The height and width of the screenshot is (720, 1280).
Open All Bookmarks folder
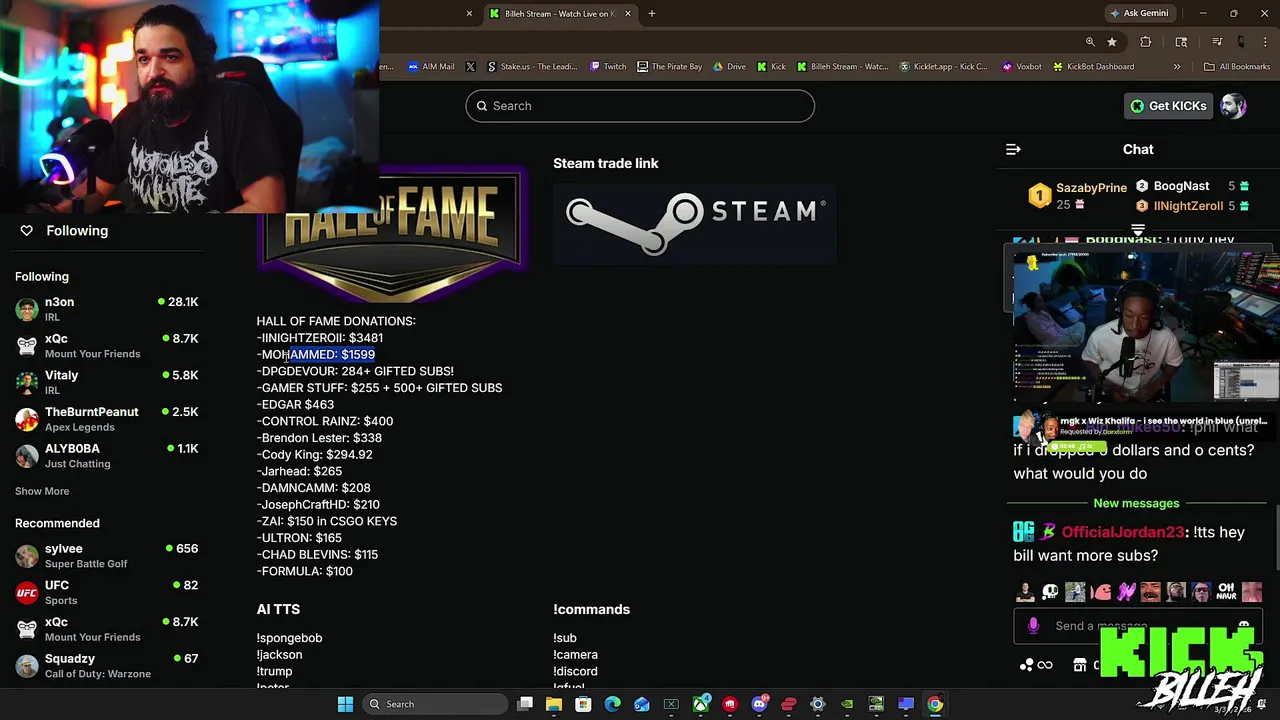click(x=1237, y=66)
